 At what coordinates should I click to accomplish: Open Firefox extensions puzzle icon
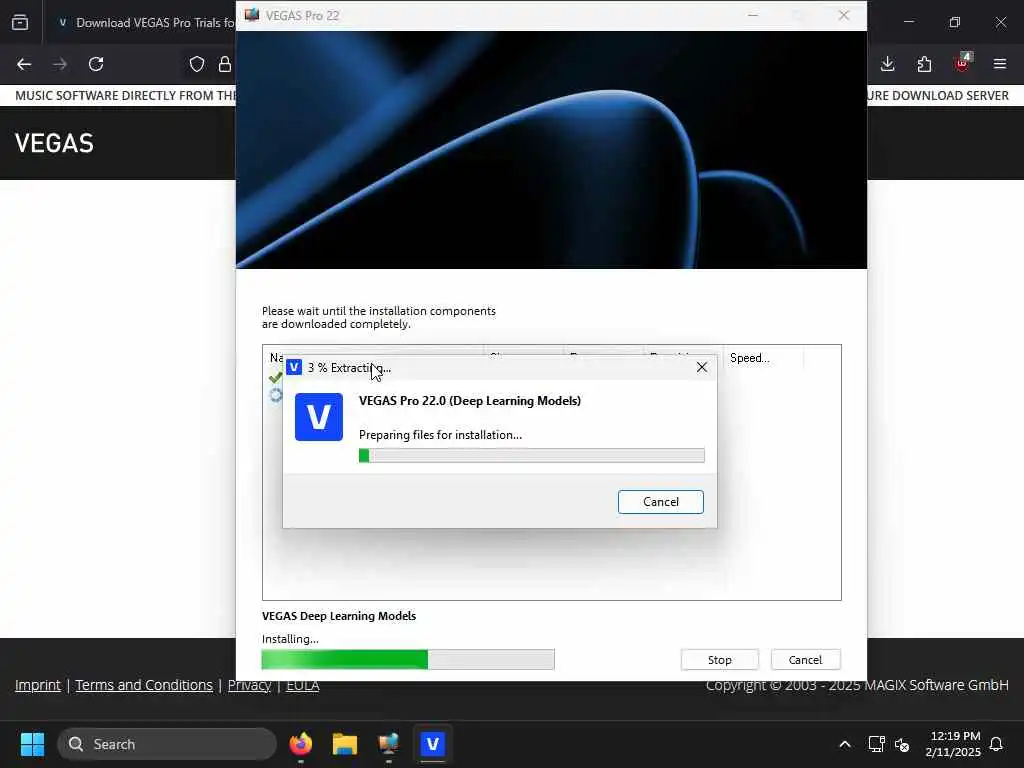(x=924, y=64)
